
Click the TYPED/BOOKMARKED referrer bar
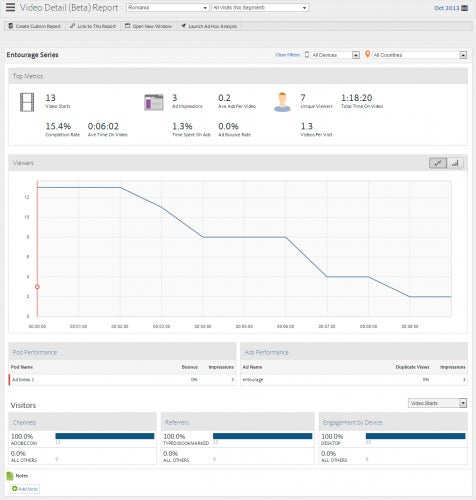(263, 436)
